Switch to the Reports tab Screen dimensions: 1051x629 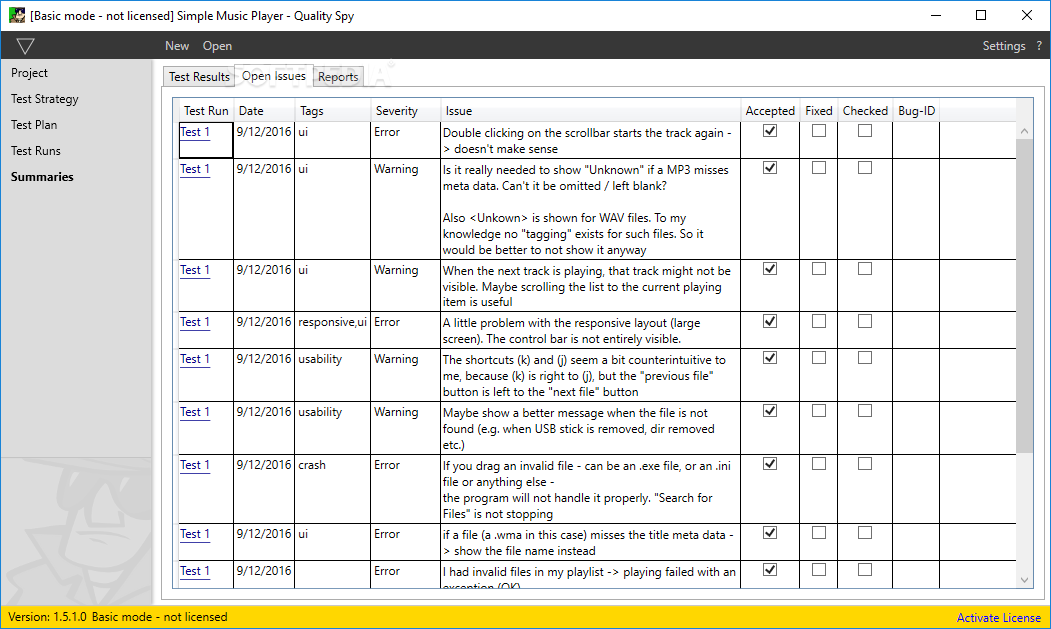pyautogui.click(x=338, y=76)
